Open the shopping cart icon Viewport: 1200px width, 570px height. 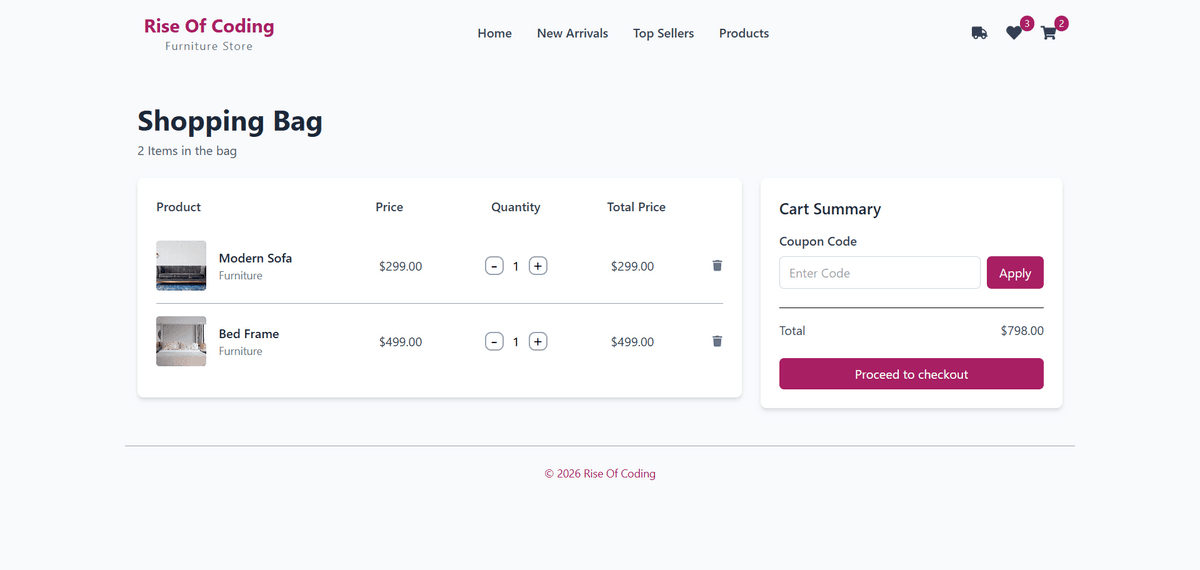coord(1048,33)
